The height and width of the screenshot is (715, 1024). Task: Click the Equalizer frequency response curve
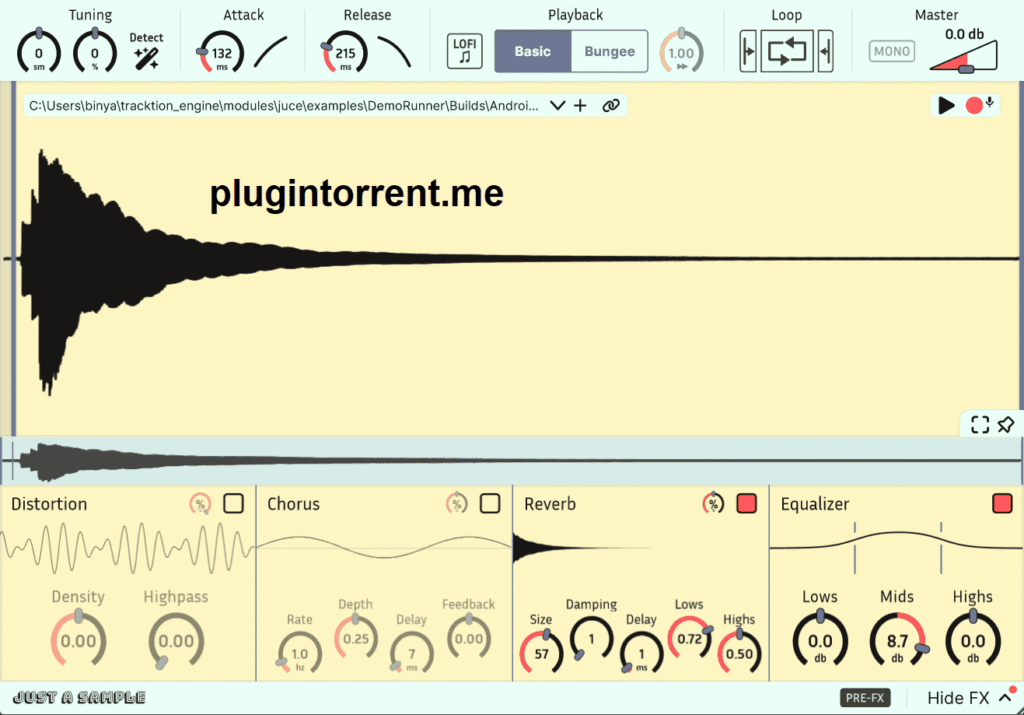(x=896, y=545)
